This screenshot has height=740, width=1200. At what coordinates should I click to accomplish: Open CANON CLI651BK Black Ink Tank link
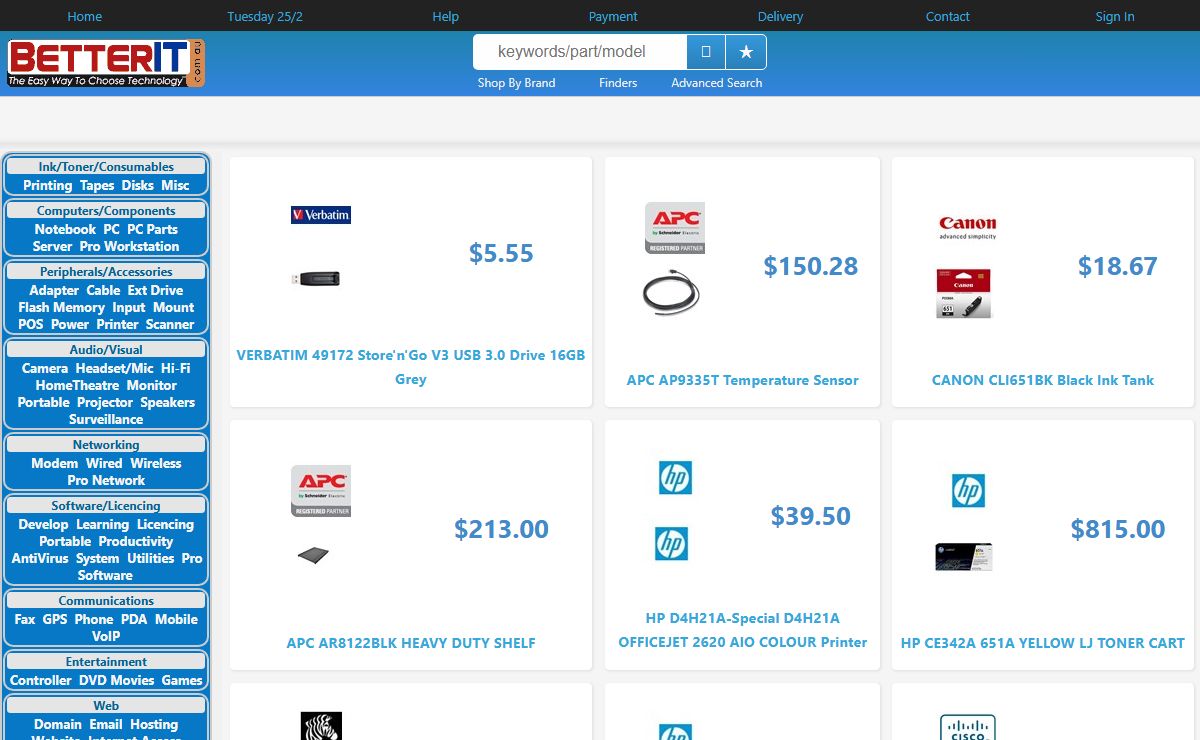(x=1043, y=380)
